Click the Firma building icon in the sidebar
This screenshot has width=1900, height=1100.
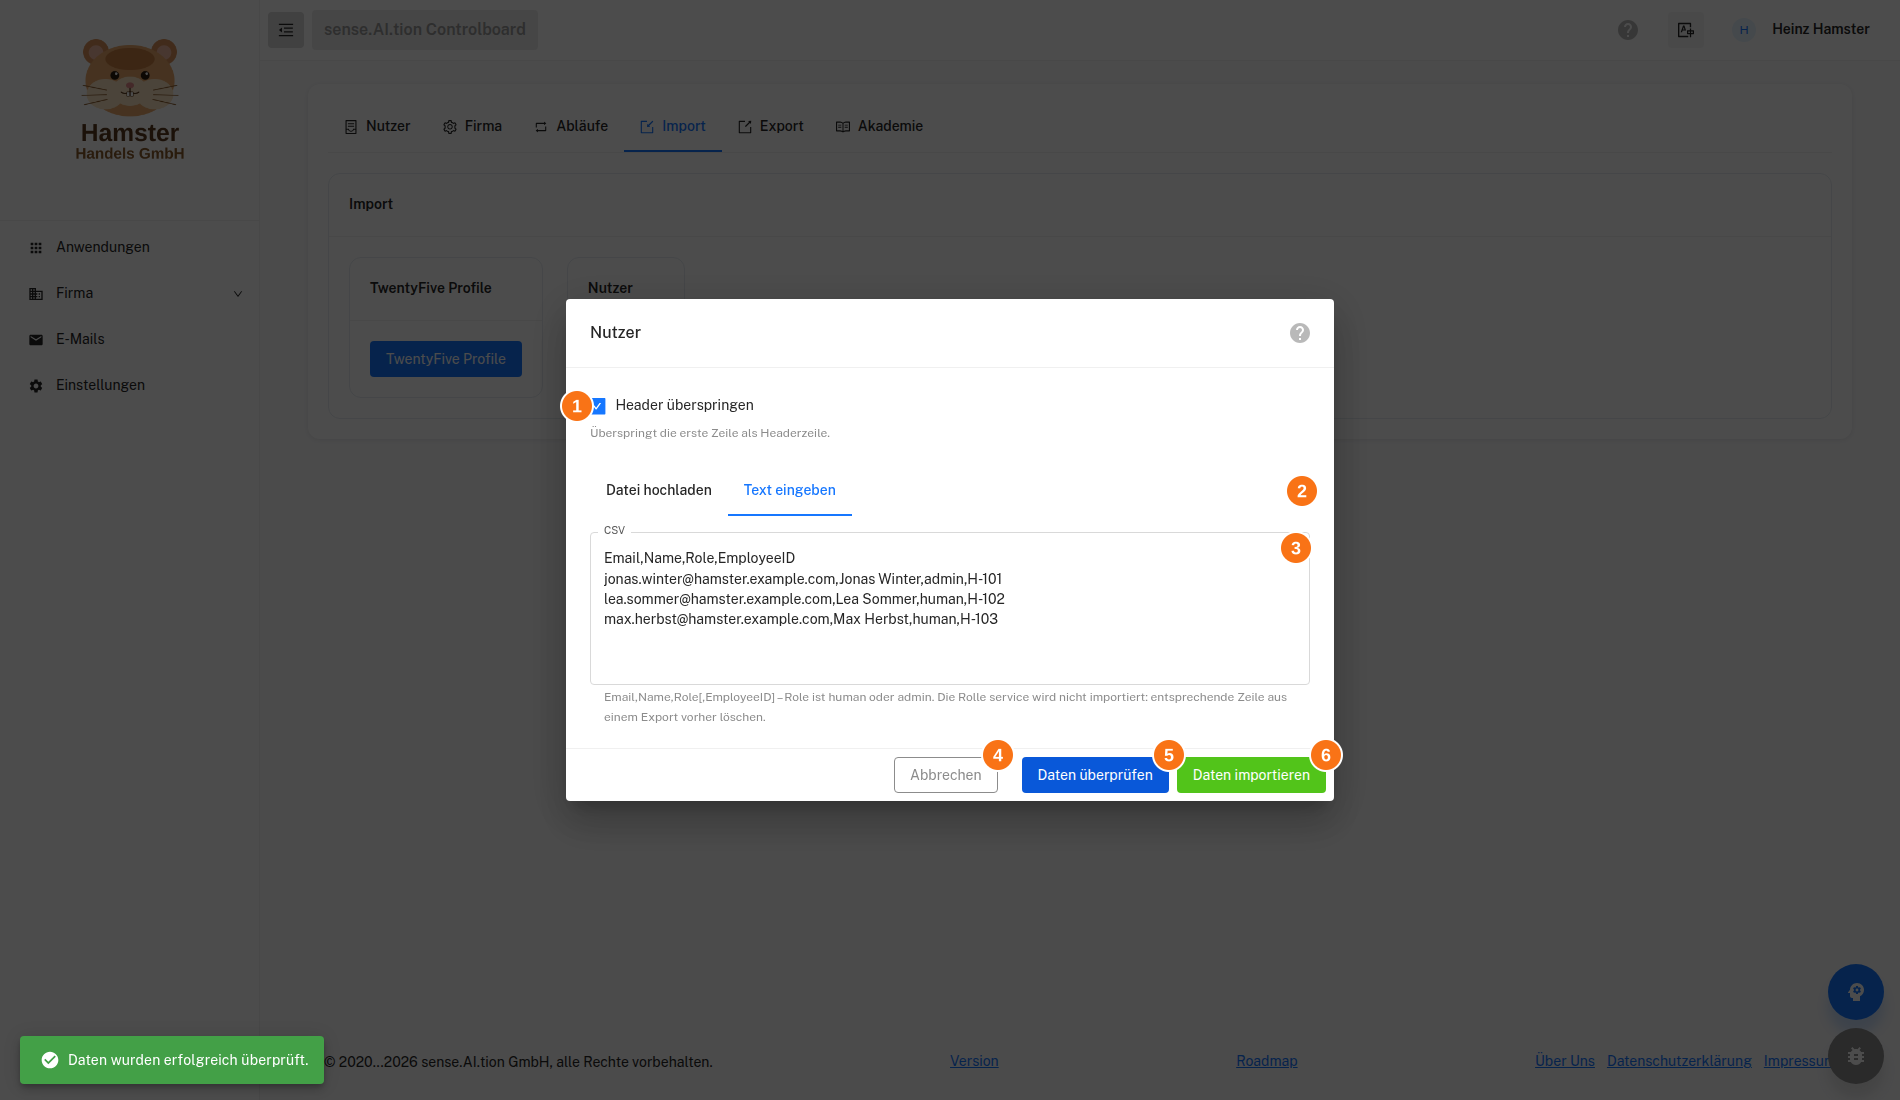point(36,294)
